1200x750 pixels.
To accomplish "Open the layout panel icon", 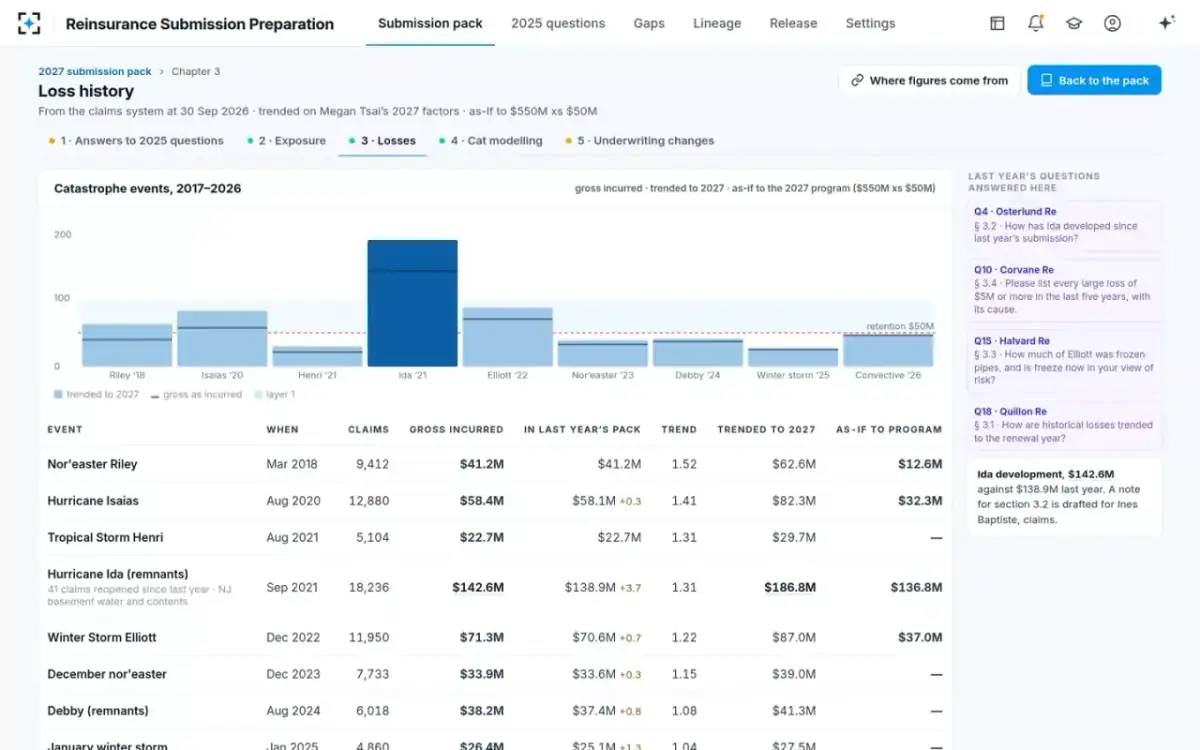I will [x=997, y=23].
